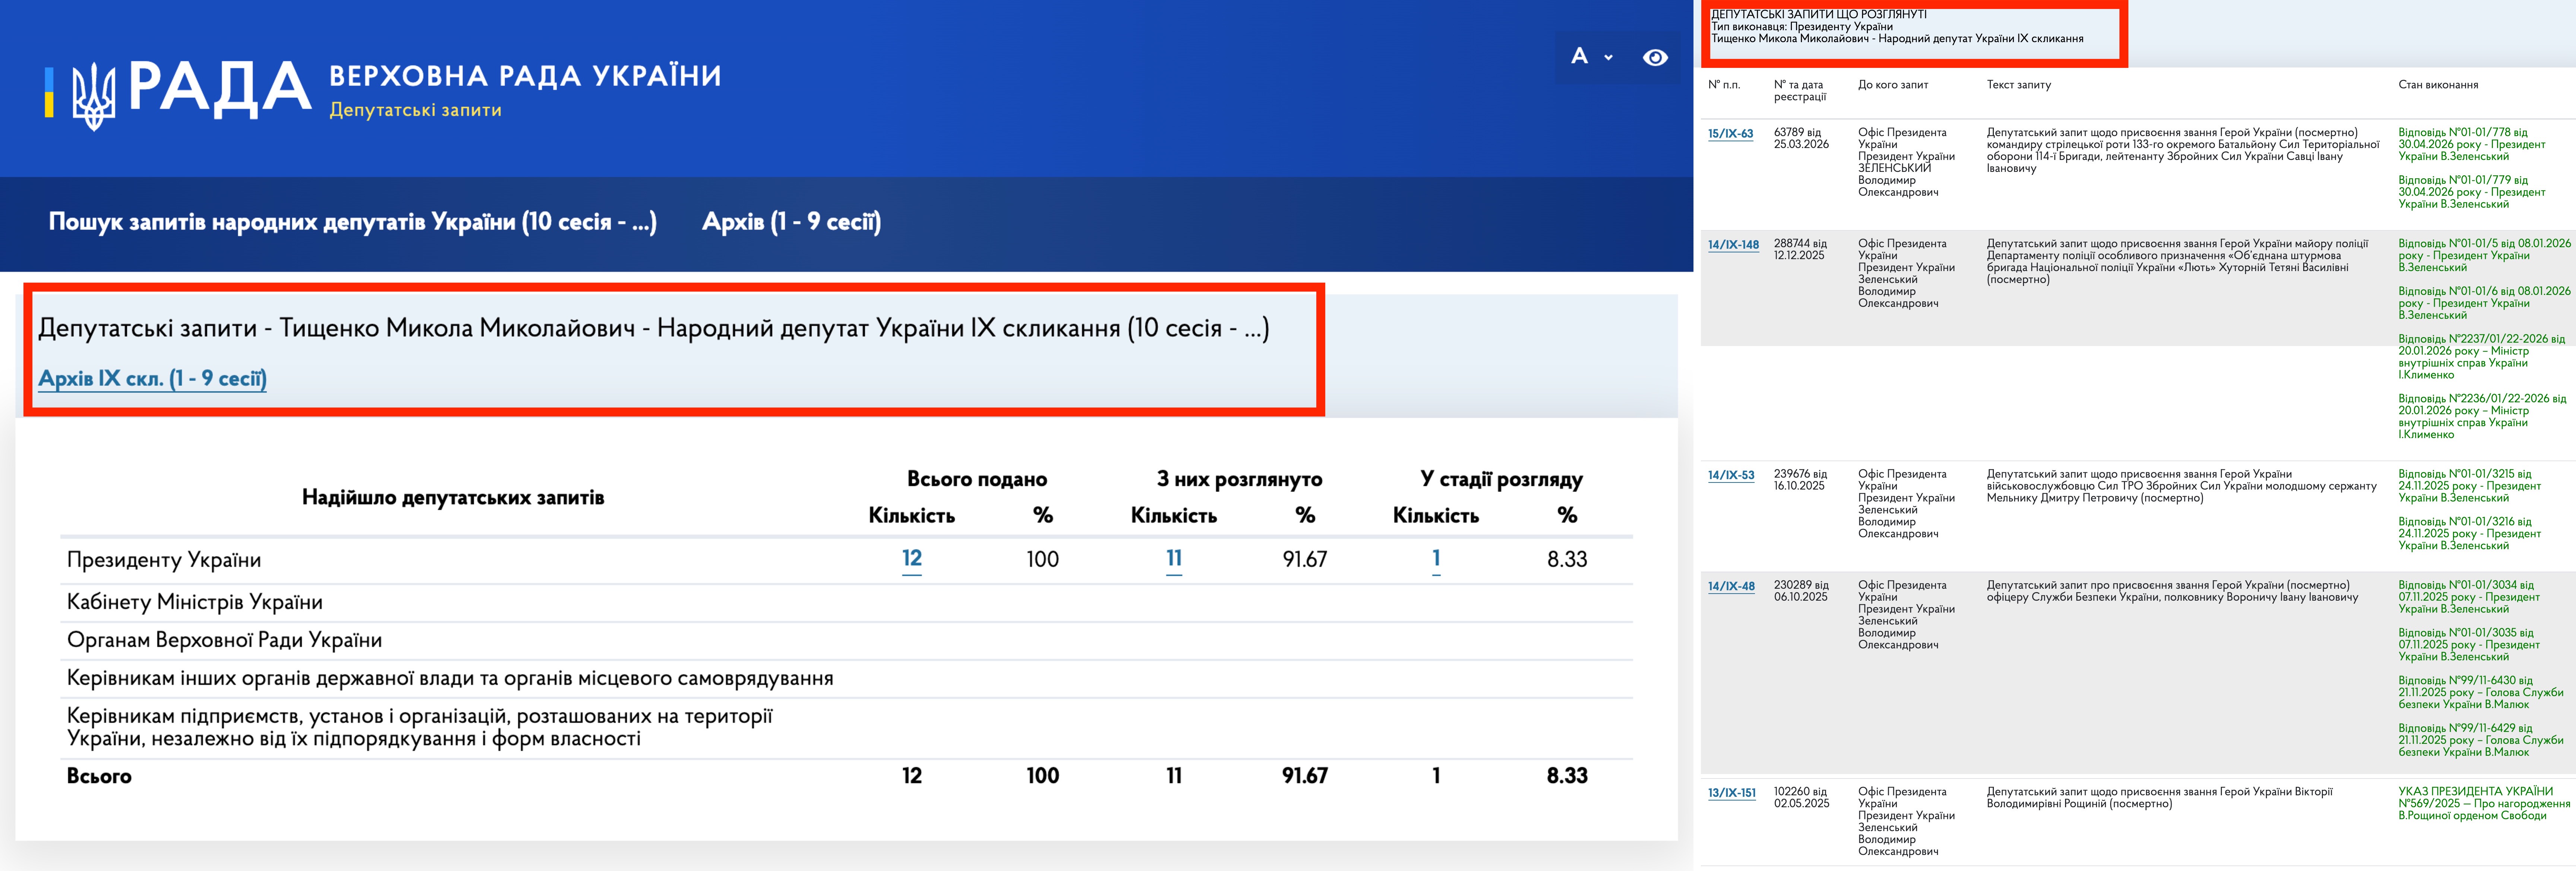
Task: Click the 'Президенту України' row label
Action: coord(164,560)
